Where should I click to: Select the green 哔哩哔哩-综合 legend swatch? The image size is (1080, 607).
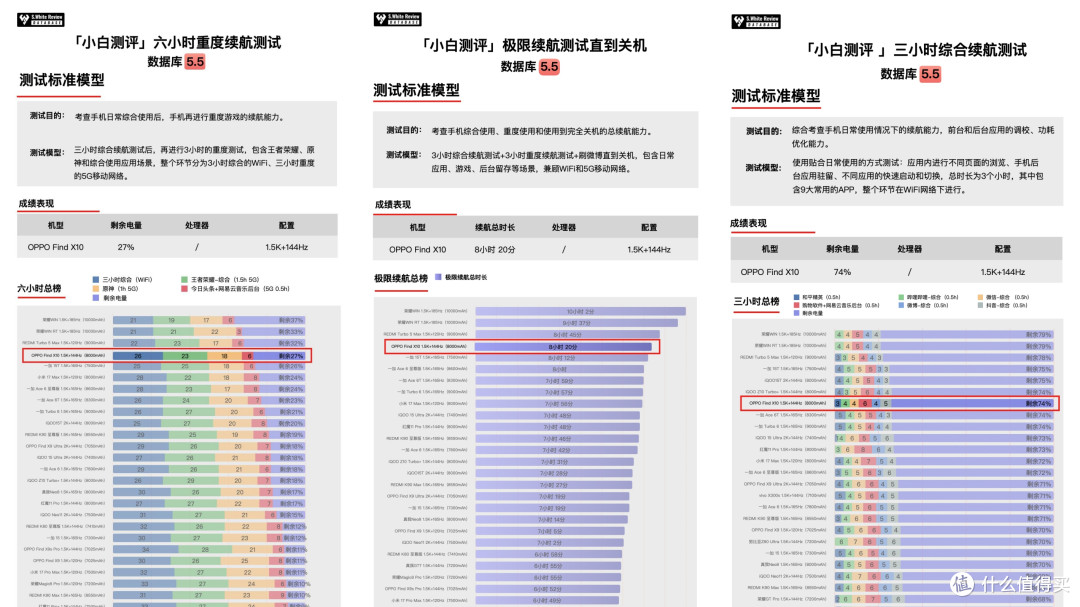click(901, 297)
